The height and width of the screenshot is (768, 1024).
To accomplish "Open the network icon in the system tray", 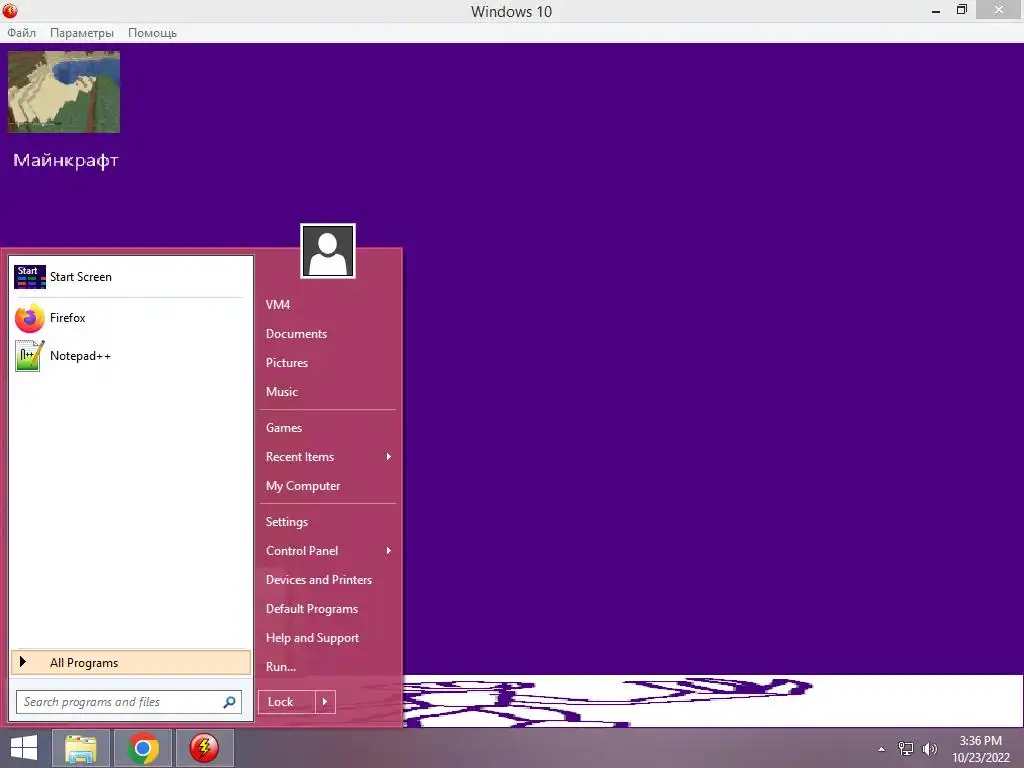I will (906, 748).
